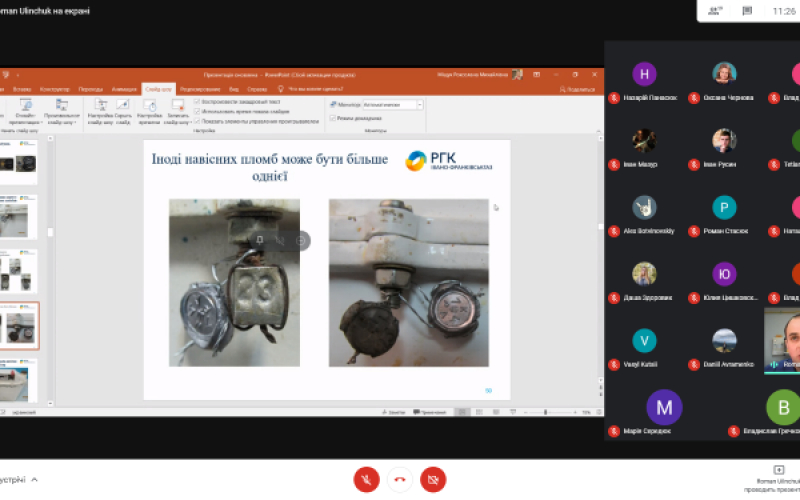Select the highlighted current slide thumbnail
The image size is (800, 500).
(x=19, y=326)
